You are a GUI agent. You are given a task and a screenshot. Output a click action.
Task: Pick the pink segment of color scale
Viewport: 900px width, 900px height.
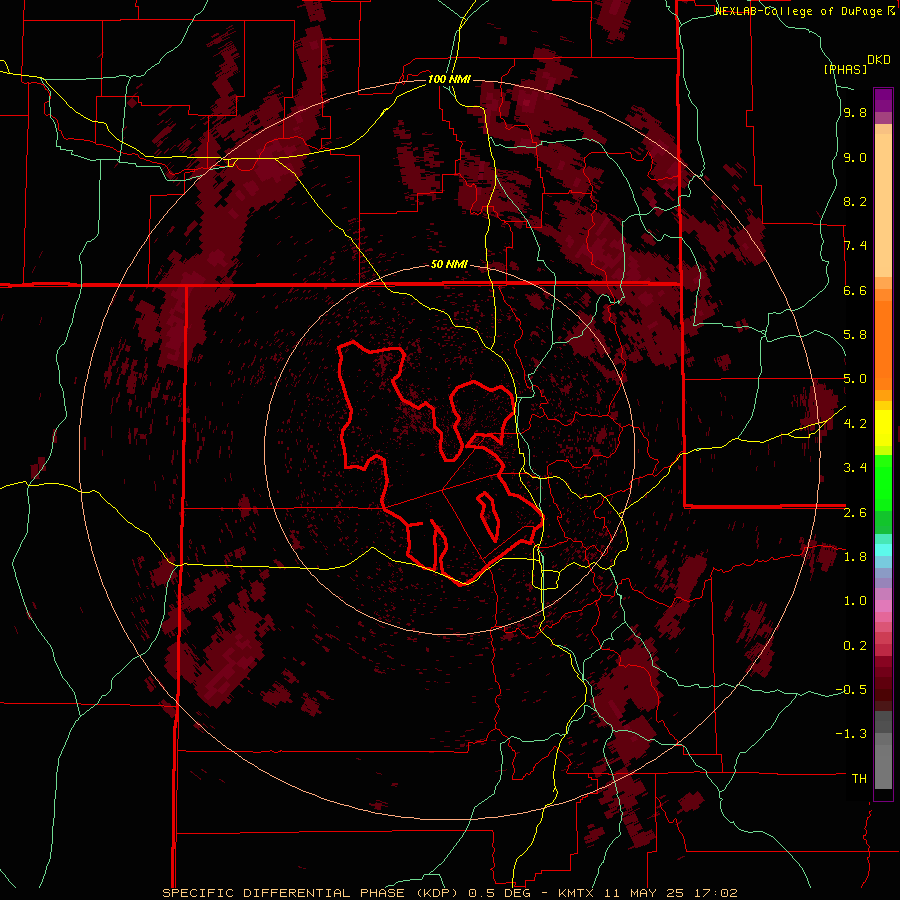(x=883, y=606)
